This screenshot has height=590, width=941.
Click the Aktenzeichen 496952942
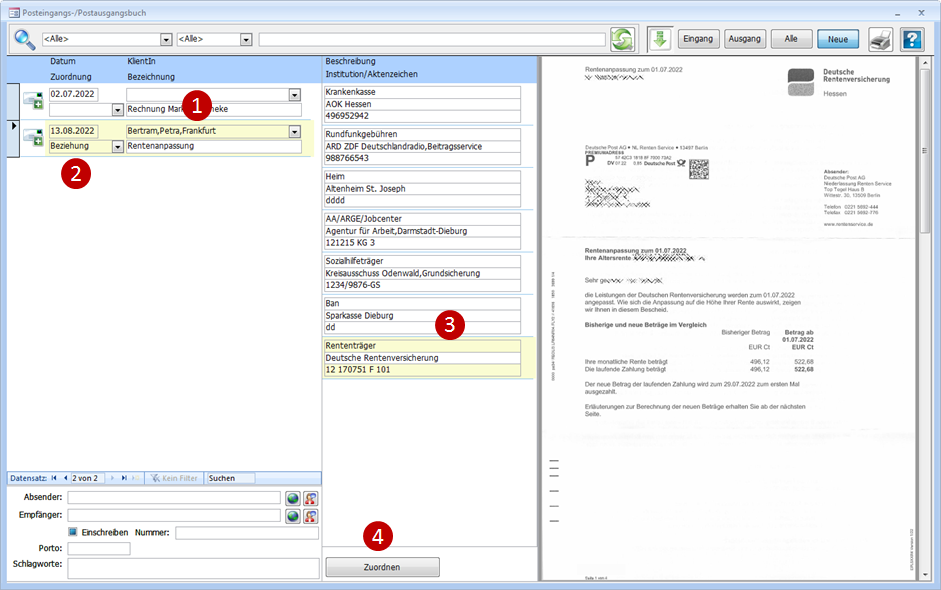coord(422,116)
